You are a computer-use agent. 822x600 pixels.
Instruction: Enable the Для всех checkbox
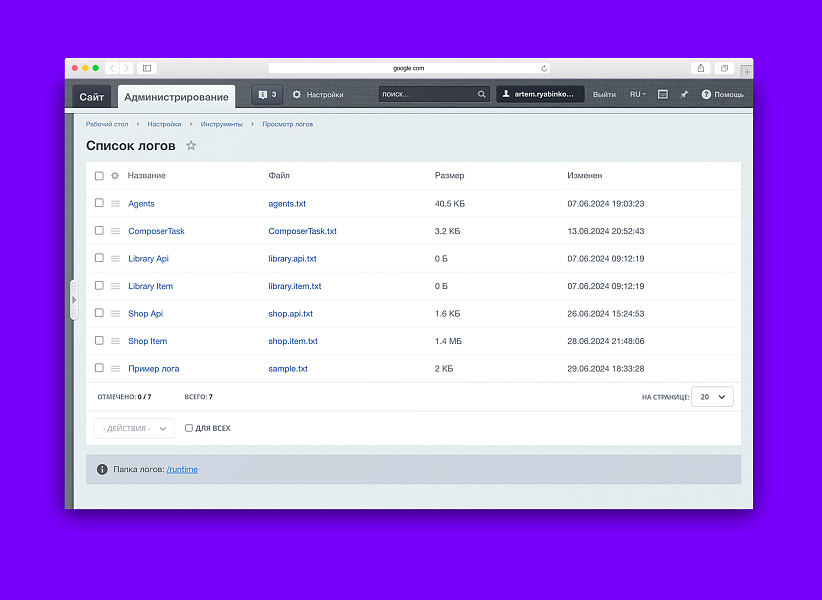click(189, 428)
